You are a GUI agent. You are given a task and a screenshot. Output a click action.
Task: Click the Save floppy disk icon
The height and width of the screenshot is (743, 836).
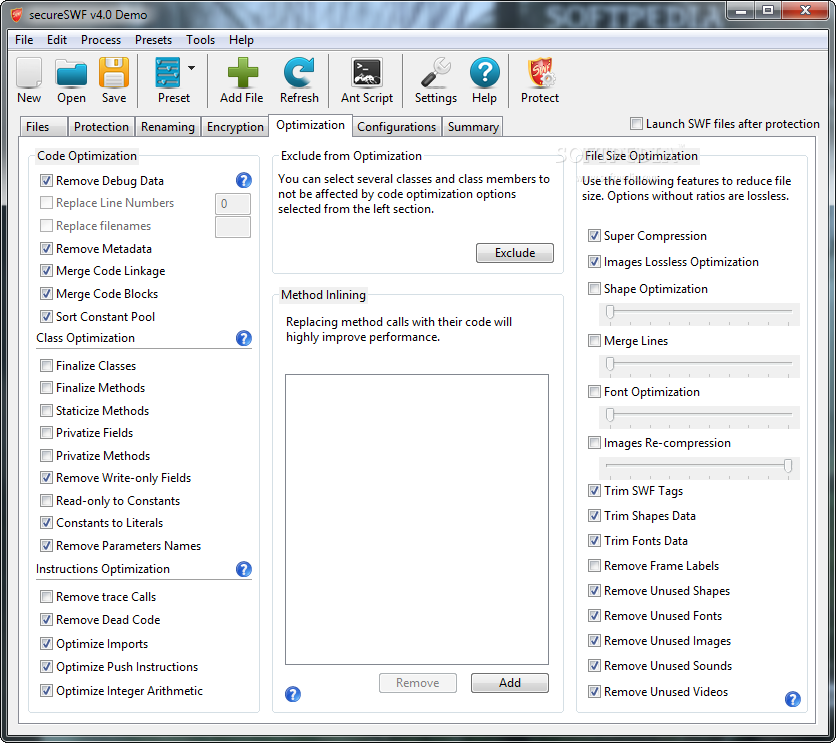pos(114,72)
